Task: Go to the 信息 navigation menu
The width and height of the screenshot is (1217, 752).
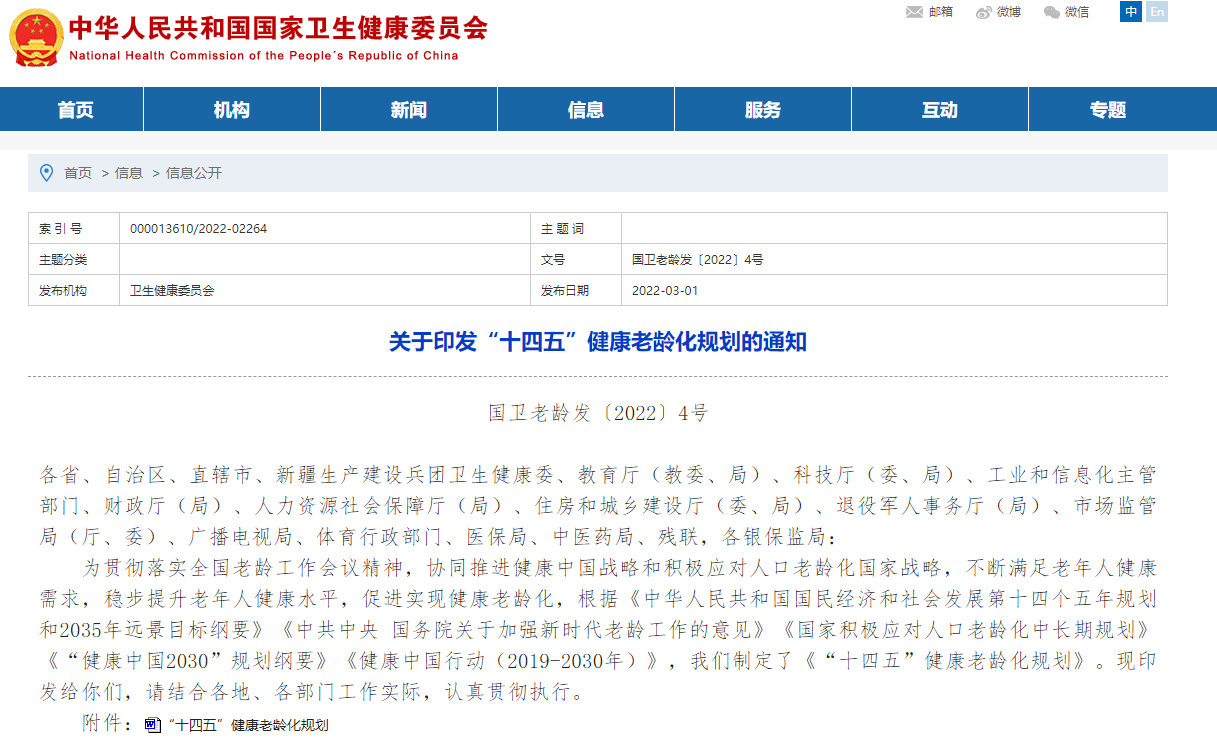Action: [x=585, y=110]
